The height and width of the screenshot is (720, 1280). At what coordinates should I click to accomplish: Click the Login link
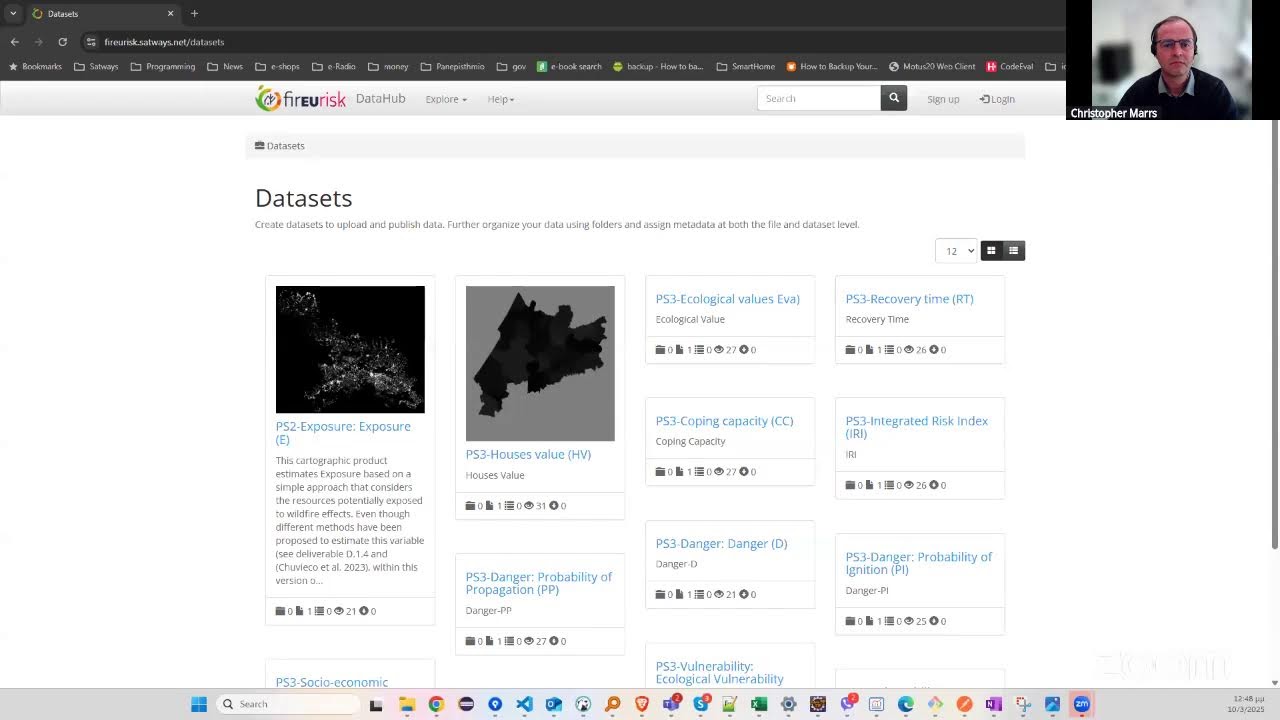997,99
